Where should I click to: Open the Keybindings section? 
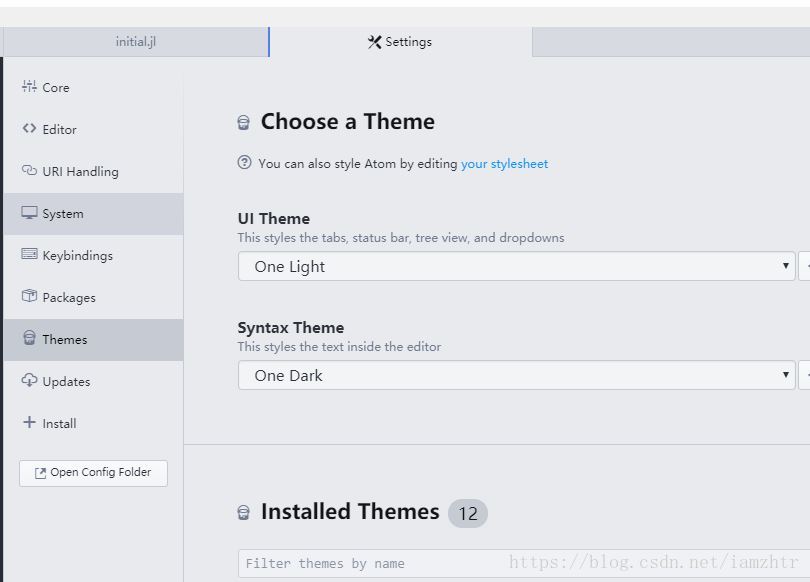point(94,256)
